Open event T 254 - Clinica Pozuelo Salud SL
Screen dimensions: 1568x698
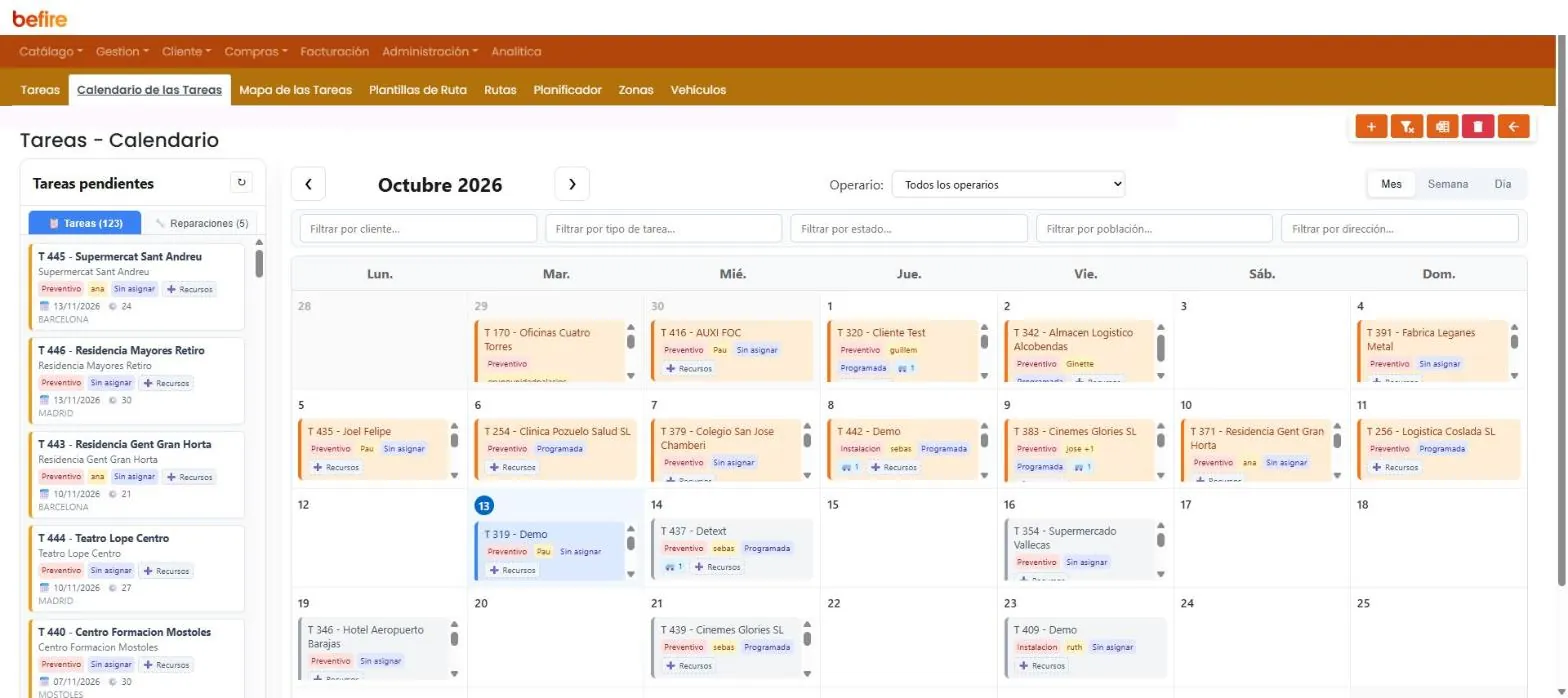click(556, 450)
